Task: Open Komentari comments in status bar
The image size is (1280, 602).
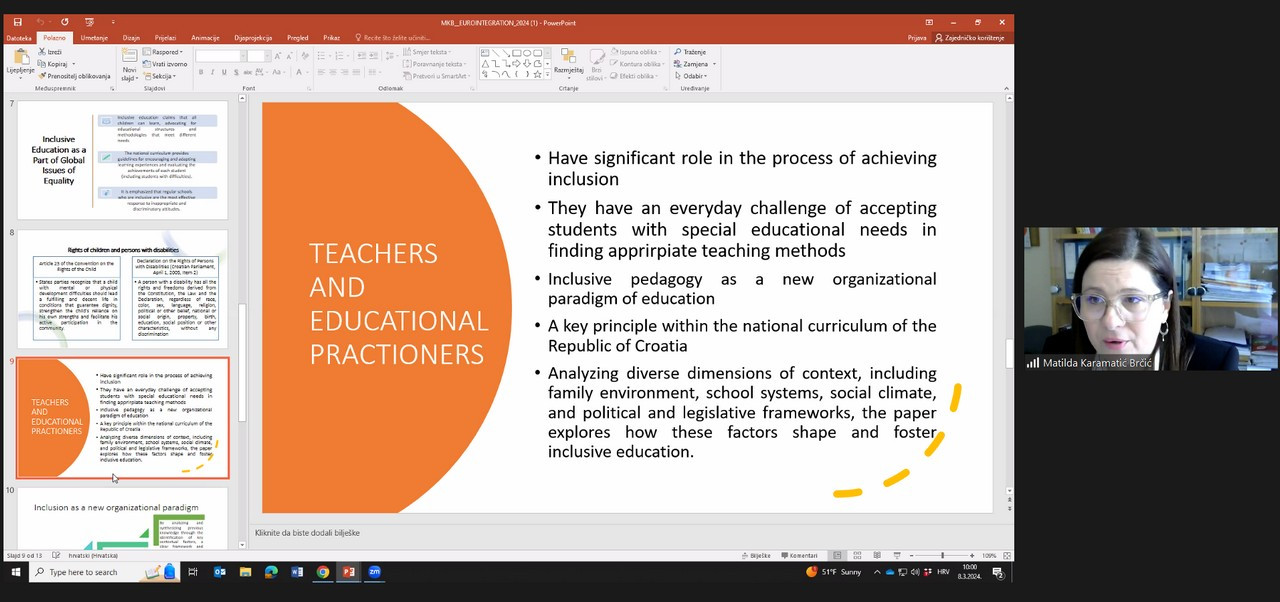Action: coord(799,555)
